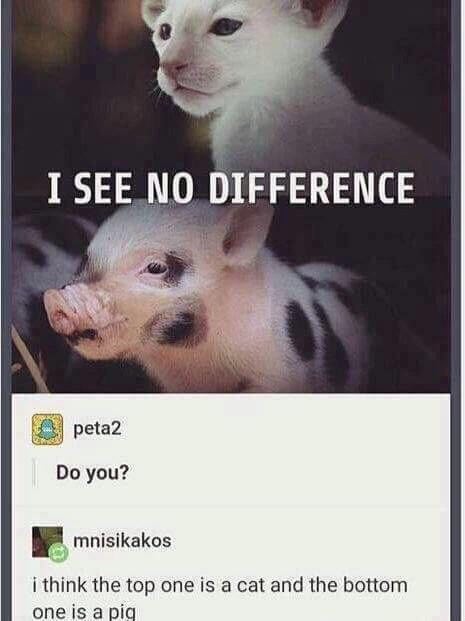
Task: Click the black spot on piglet's cheek
Action: click(x=178, y=327)
